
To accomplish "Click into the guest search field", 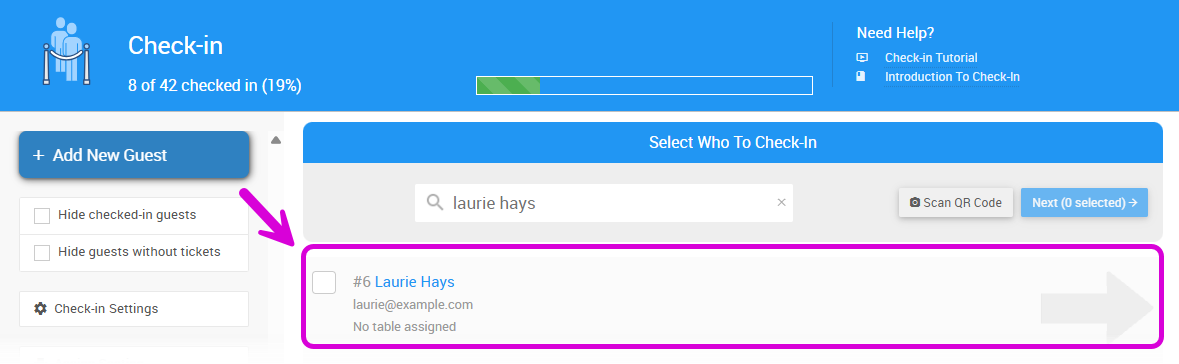I will coord(604,202).
